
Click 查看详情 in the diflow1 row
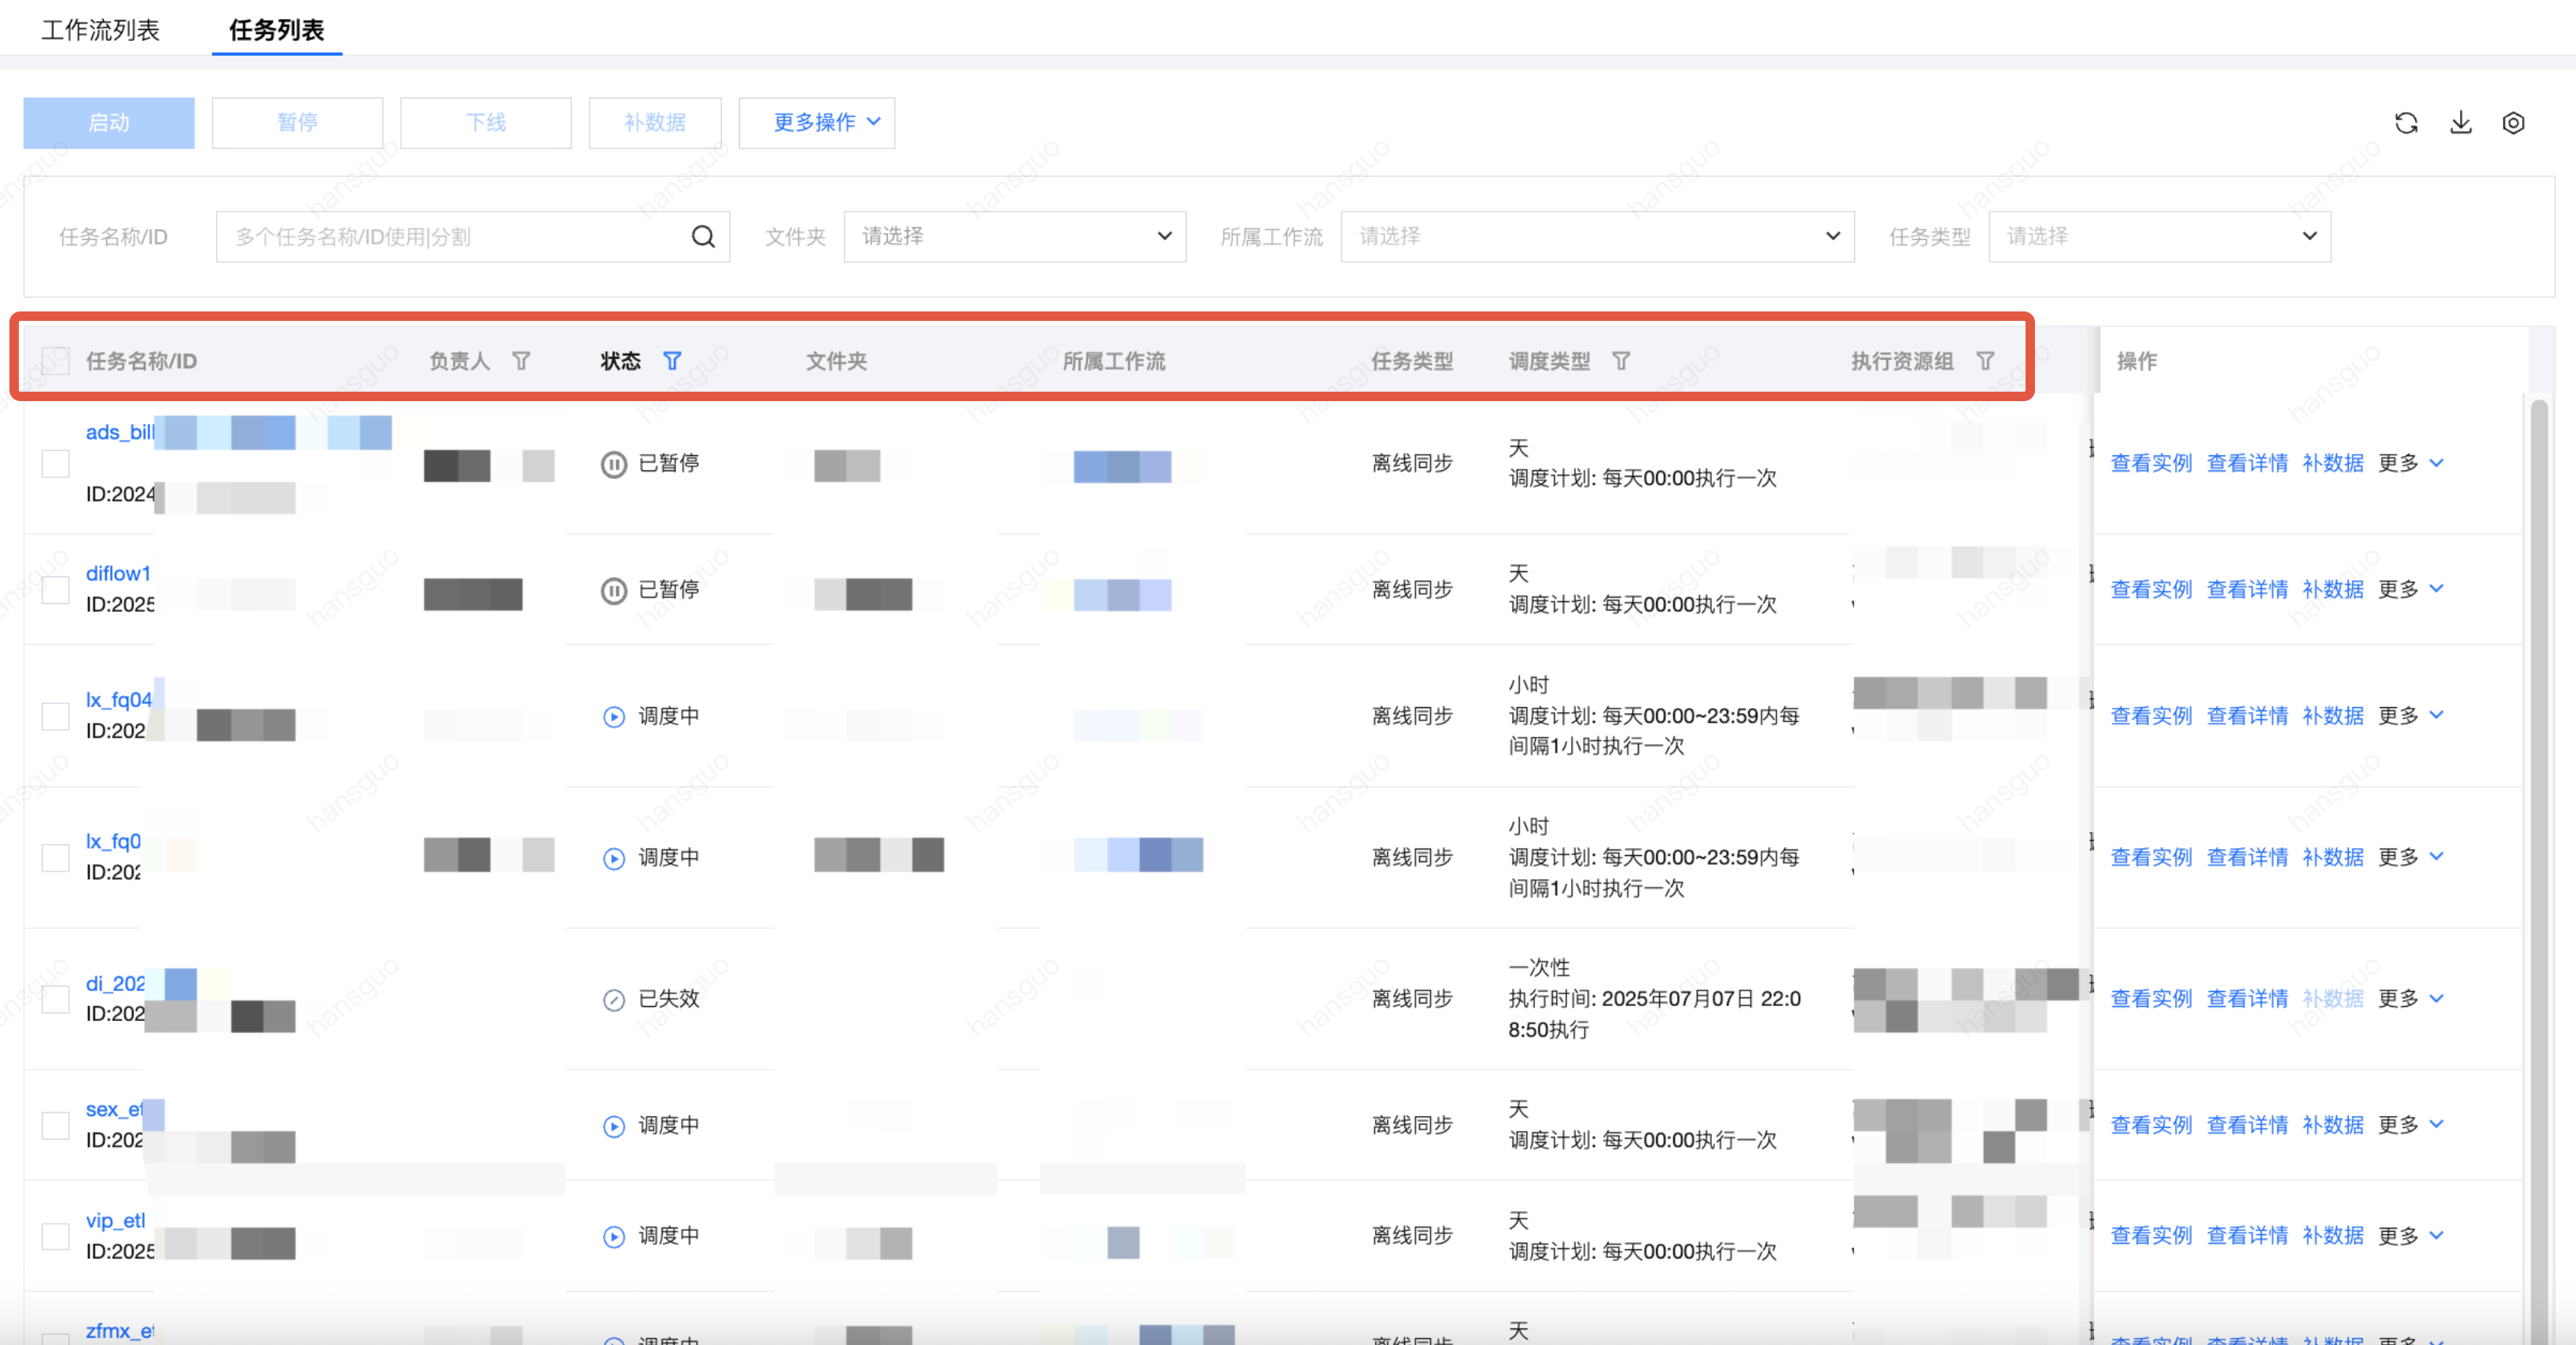(2247, 589)
